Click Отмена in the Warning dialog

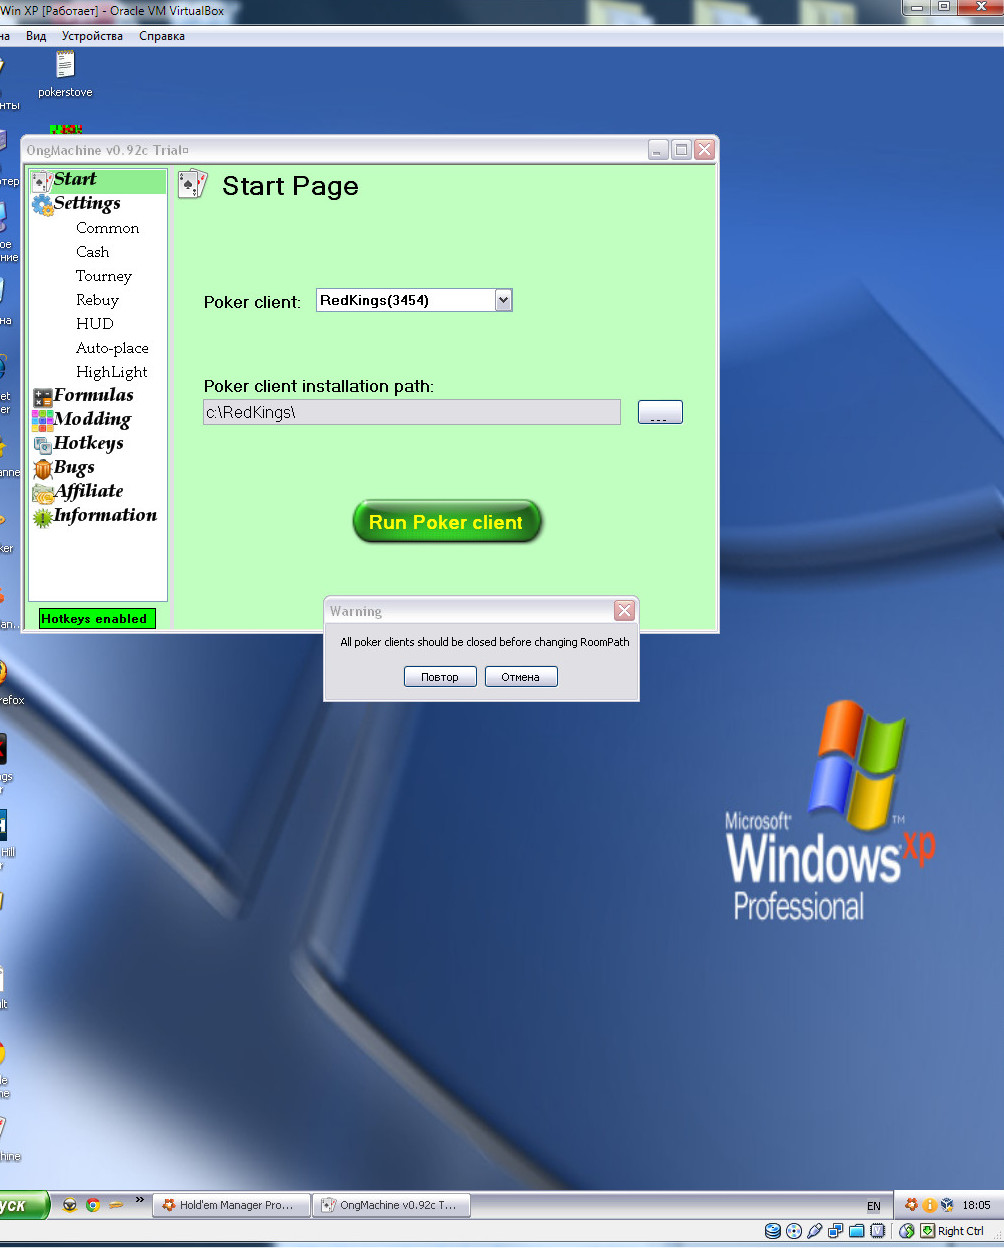click(521, 677)
